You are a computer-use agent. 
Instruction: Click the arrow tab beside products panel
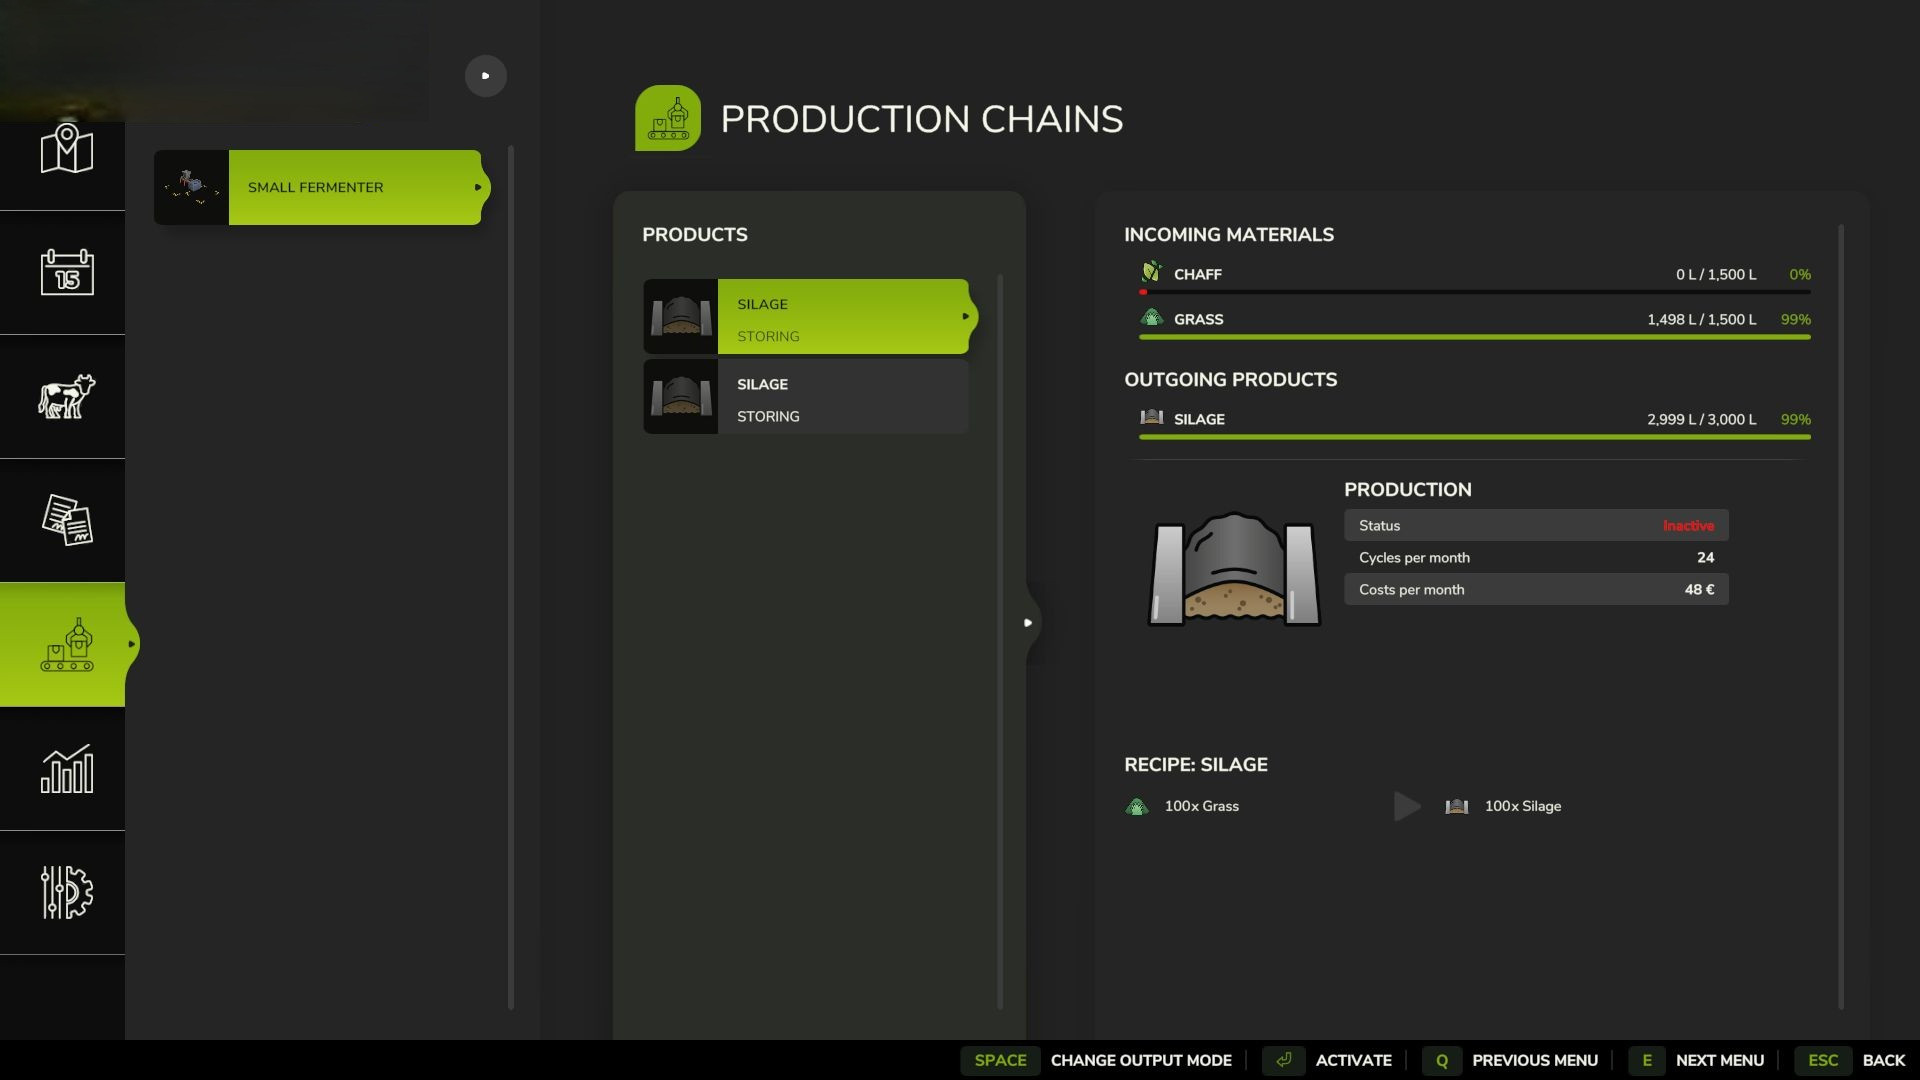[x=1028, y=622]
